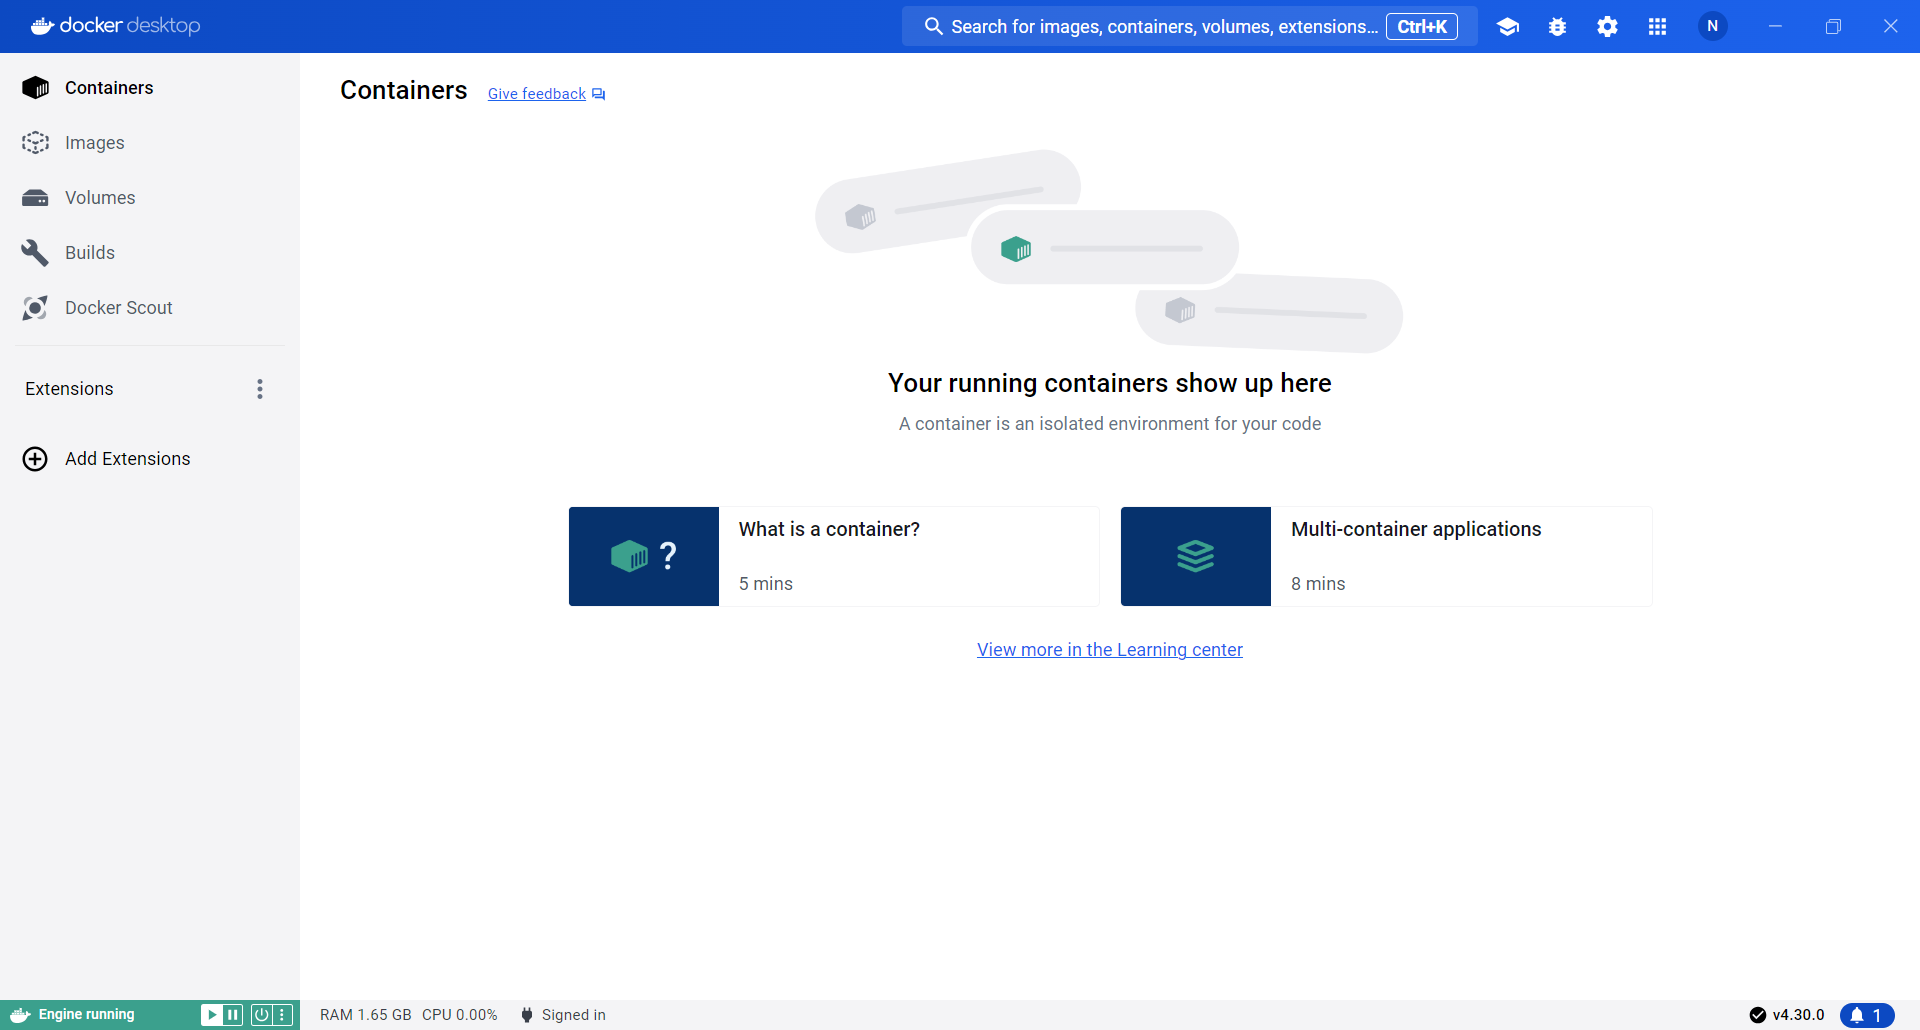Open Docker Scout in sidebar

pos(150,308)
